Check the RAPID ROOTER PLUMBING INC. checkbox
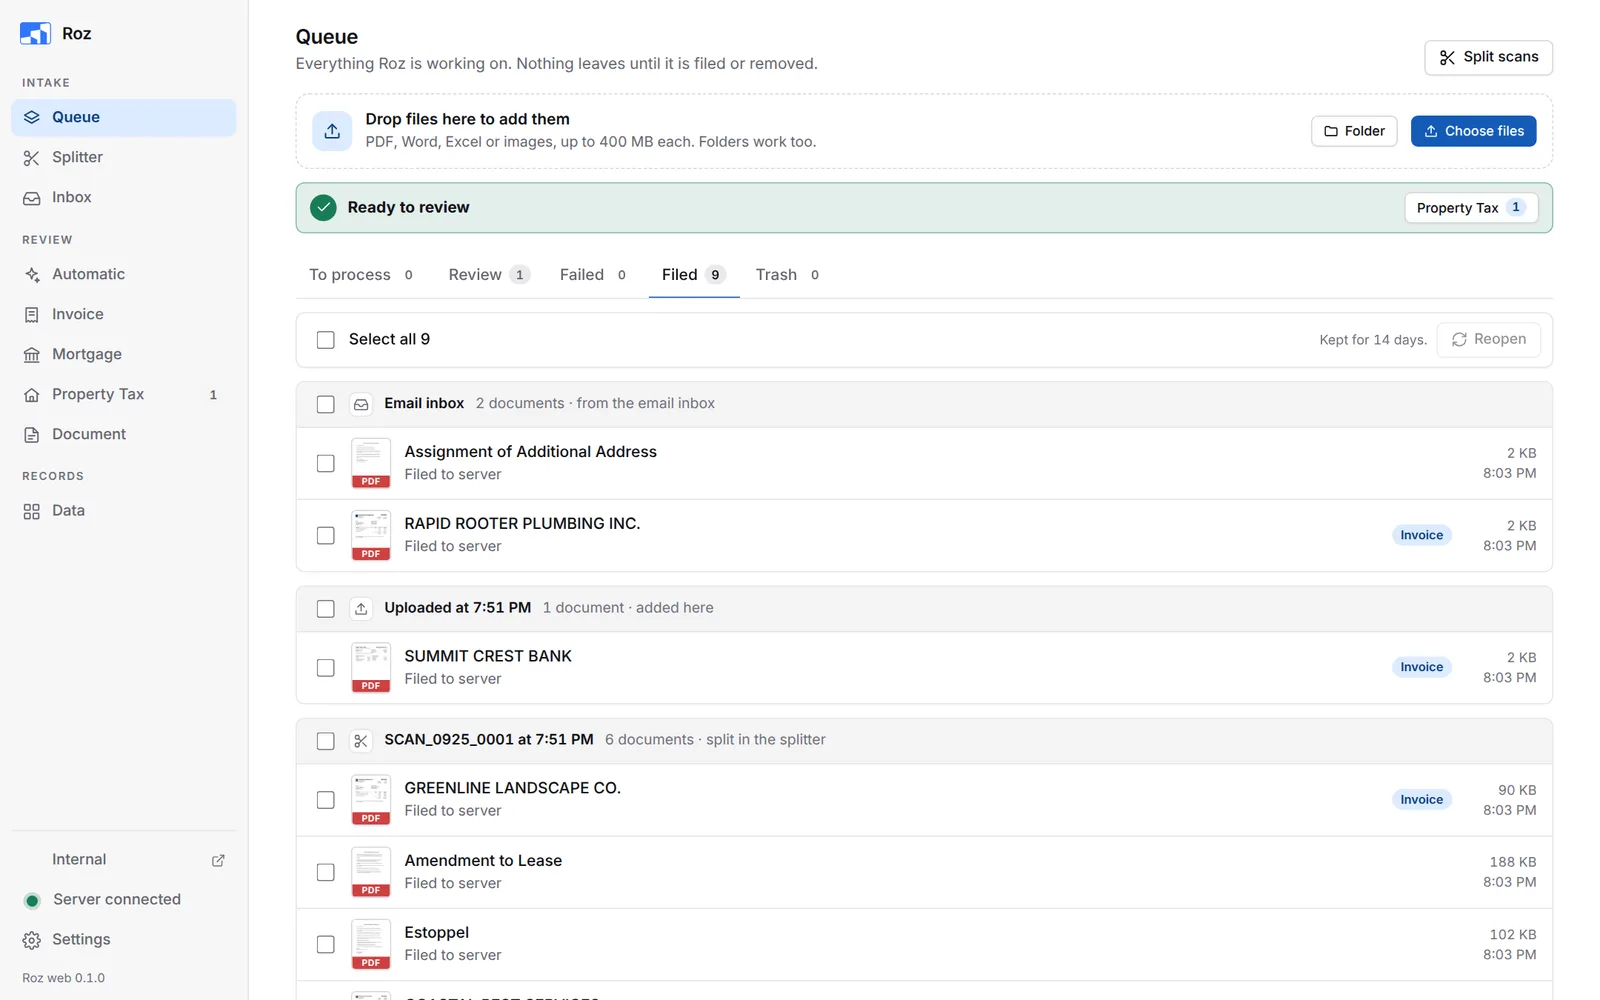1600x1000 pixels. [x=326, y=535]
